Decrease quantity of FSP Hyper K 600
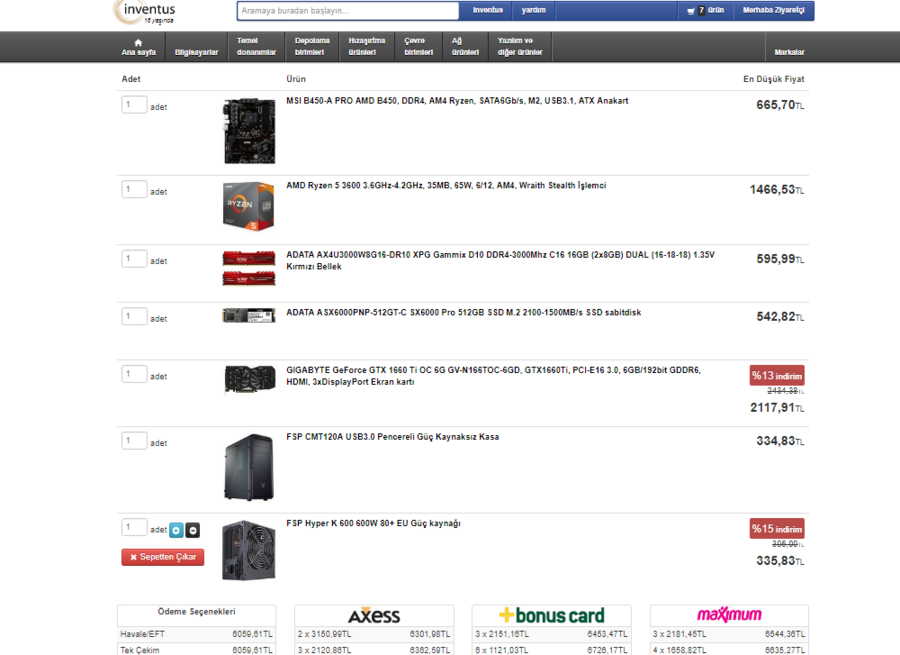 click(x=193, y=530)
